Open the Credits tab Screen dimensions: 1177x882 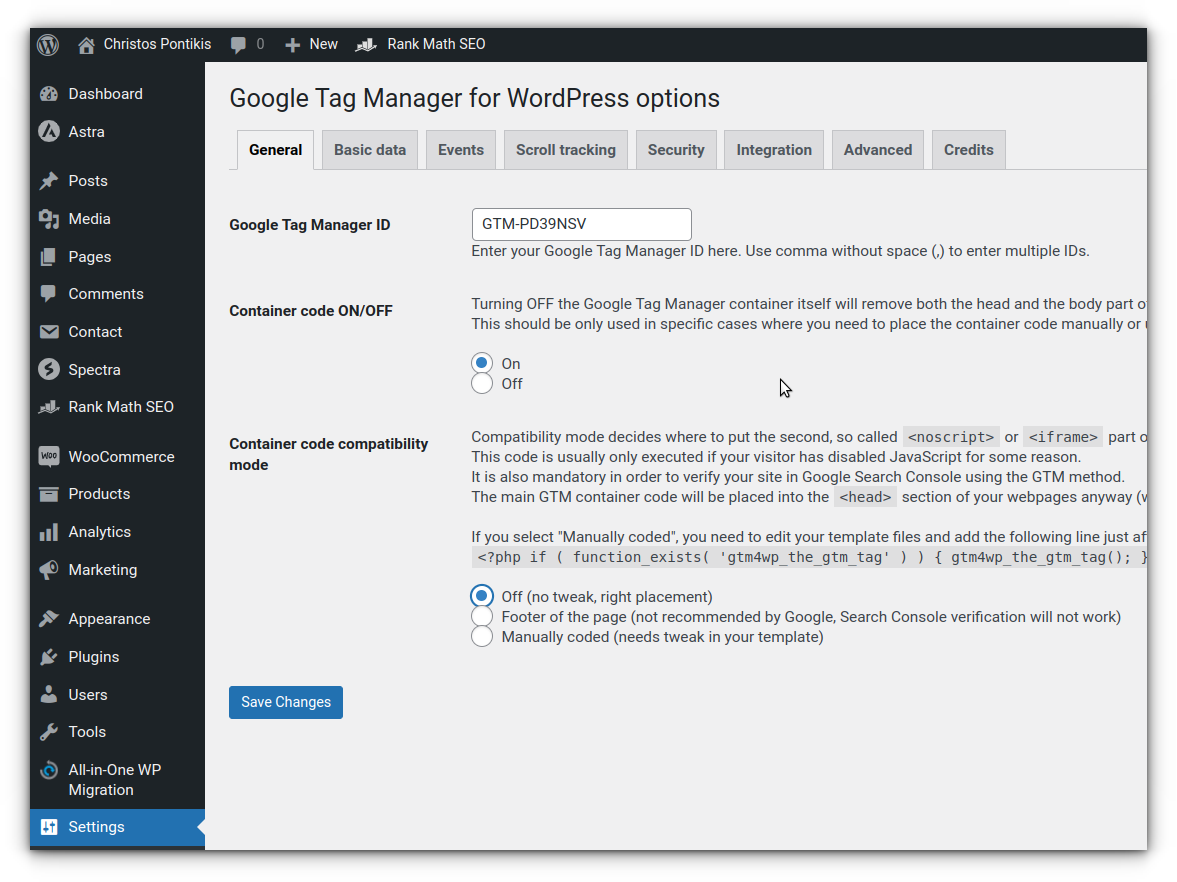click(968, 150)
